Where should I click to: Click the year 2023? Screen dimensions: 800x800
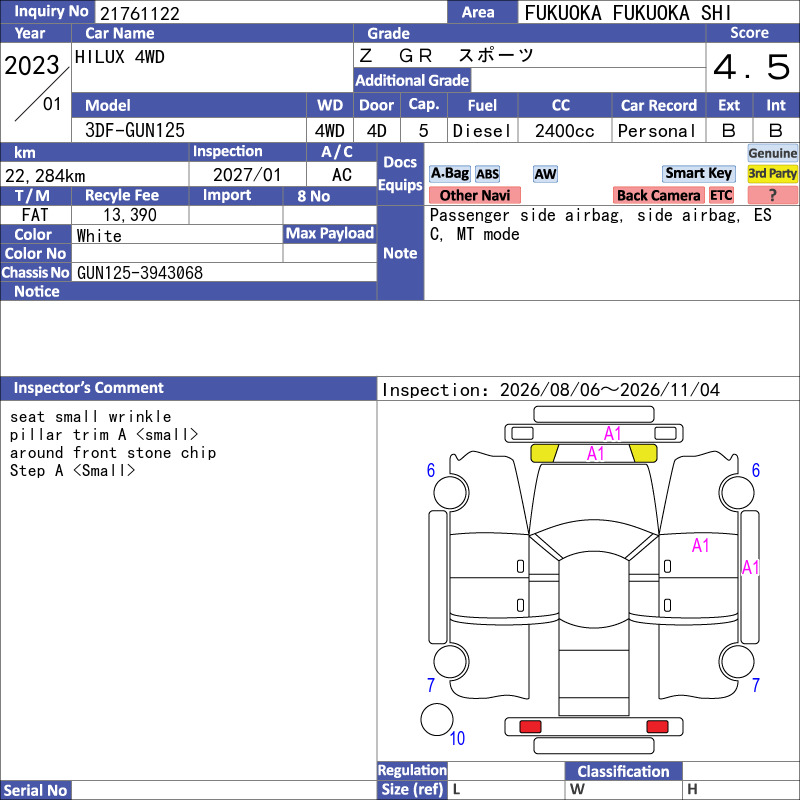click(32, 65)
